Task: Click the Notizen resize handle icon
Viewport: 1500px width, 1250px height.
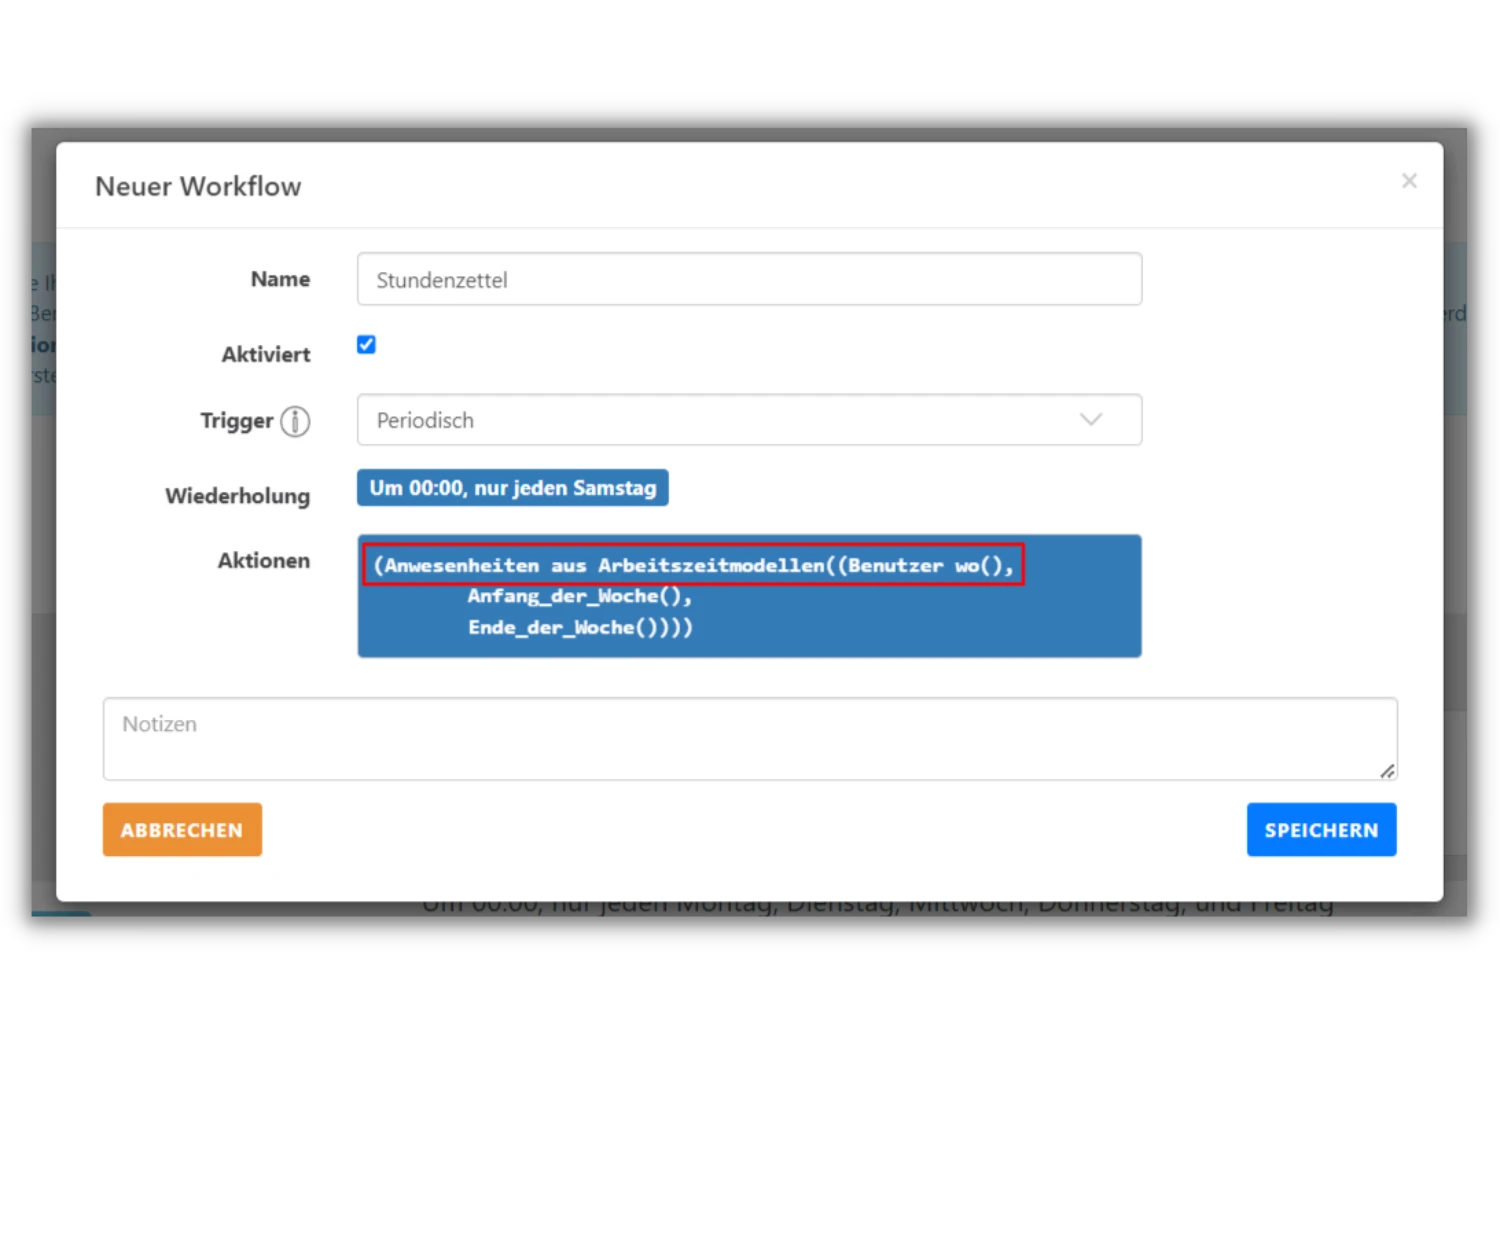Action: (1387, 770)
